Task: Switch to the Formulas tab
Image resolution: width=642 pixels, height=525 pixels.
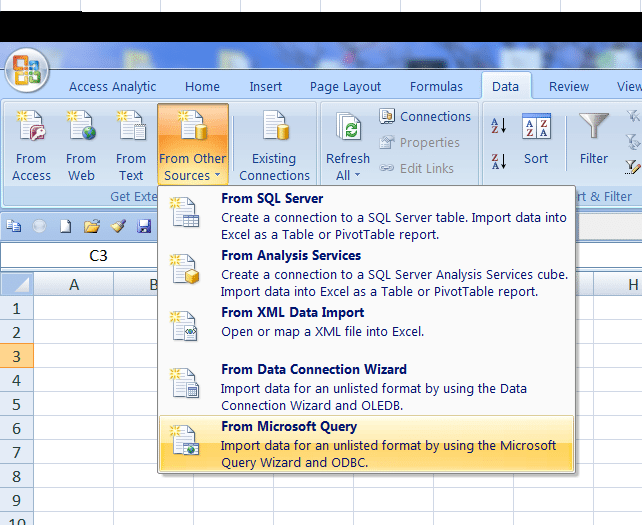Action: (x=436, y=87)
